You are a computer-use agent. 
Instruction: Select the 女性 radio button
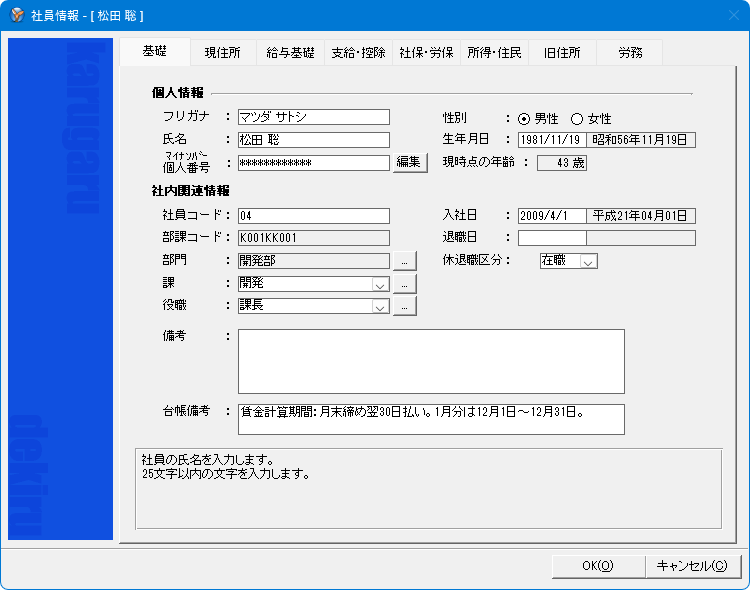click(x=576, y=119)
